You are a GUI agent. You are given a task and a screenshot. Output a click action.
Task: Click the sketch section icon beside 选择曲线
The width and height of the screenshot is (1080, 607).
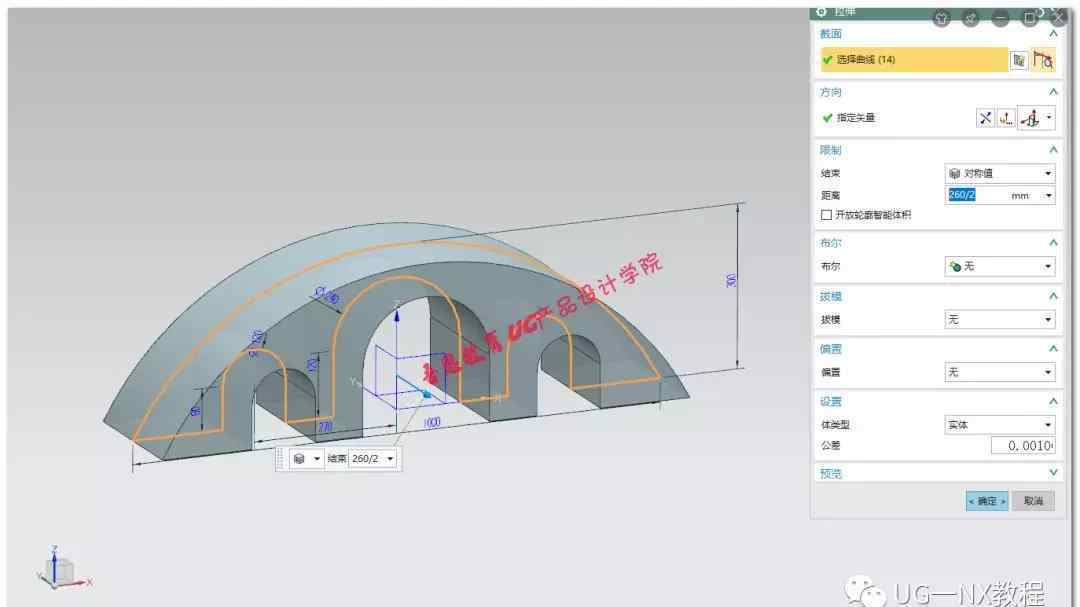(x=1019, y=60)
